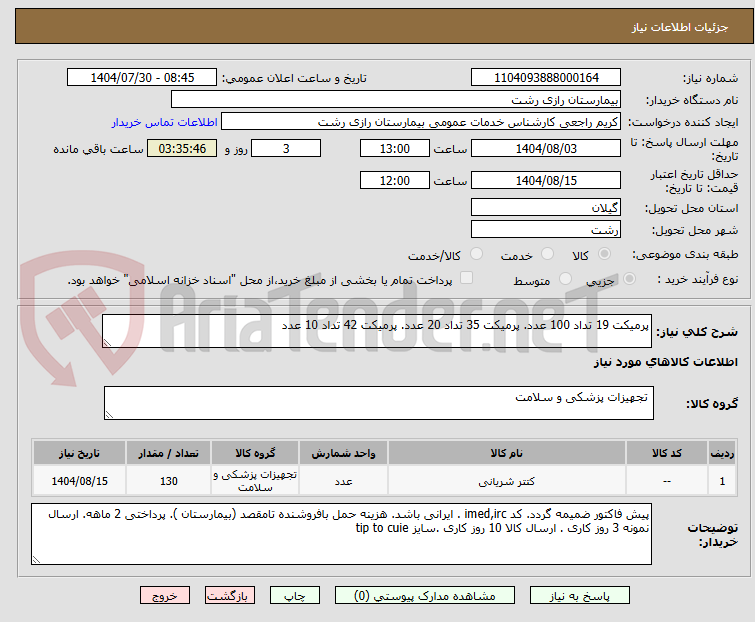Click the buyer name field بیمارستان رازی رشت
The height and width of the screenshot is (622, 755).
pyautogui.click(x=396, y=100)
